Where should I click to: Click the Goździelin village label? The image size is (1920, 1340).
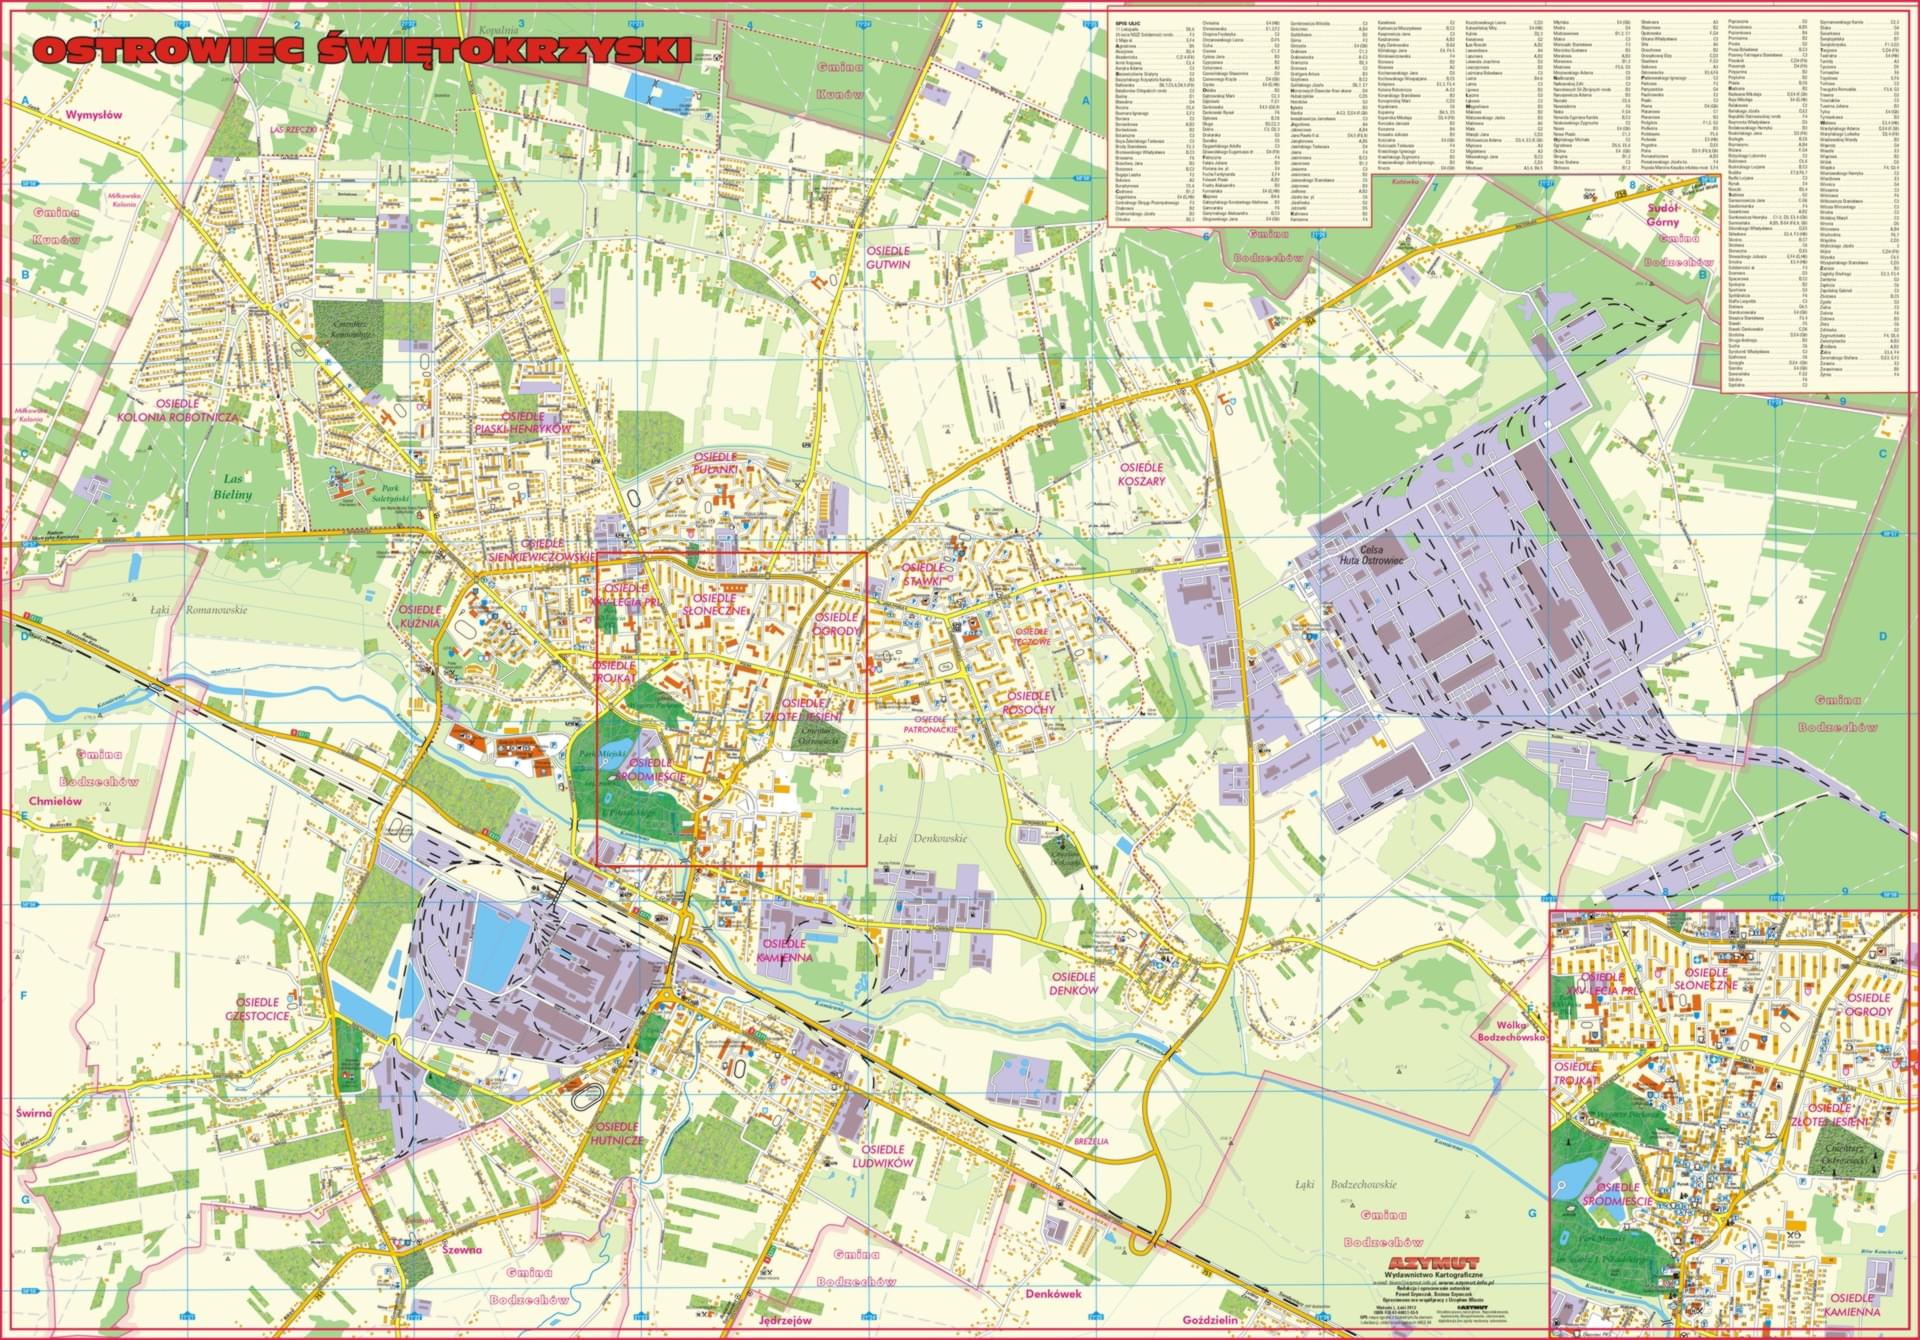(x=1209, y=1321)
